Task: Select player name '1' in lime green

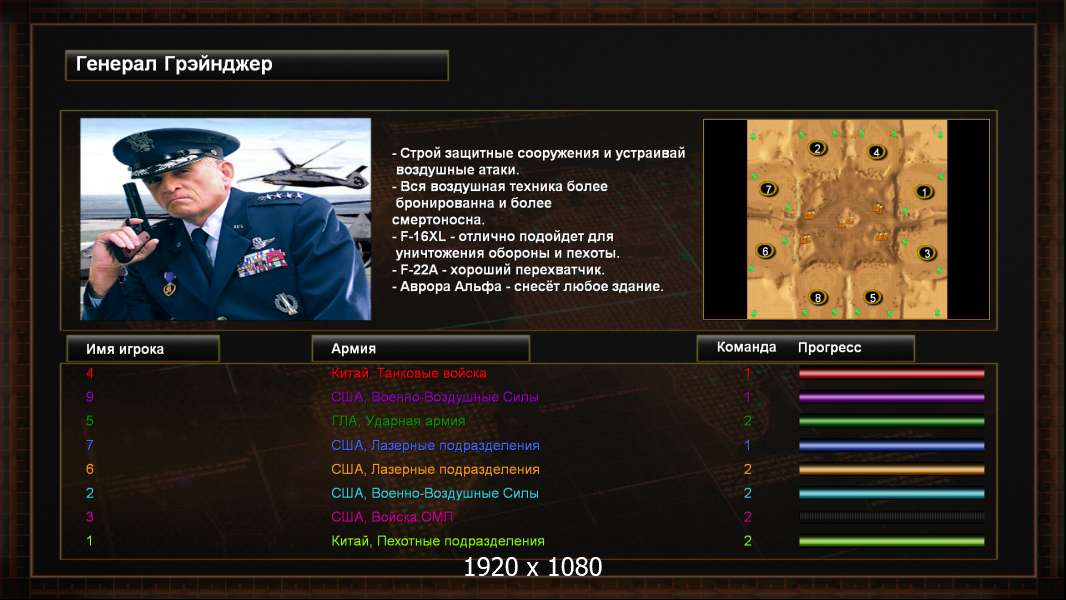Action: (90, 541)
